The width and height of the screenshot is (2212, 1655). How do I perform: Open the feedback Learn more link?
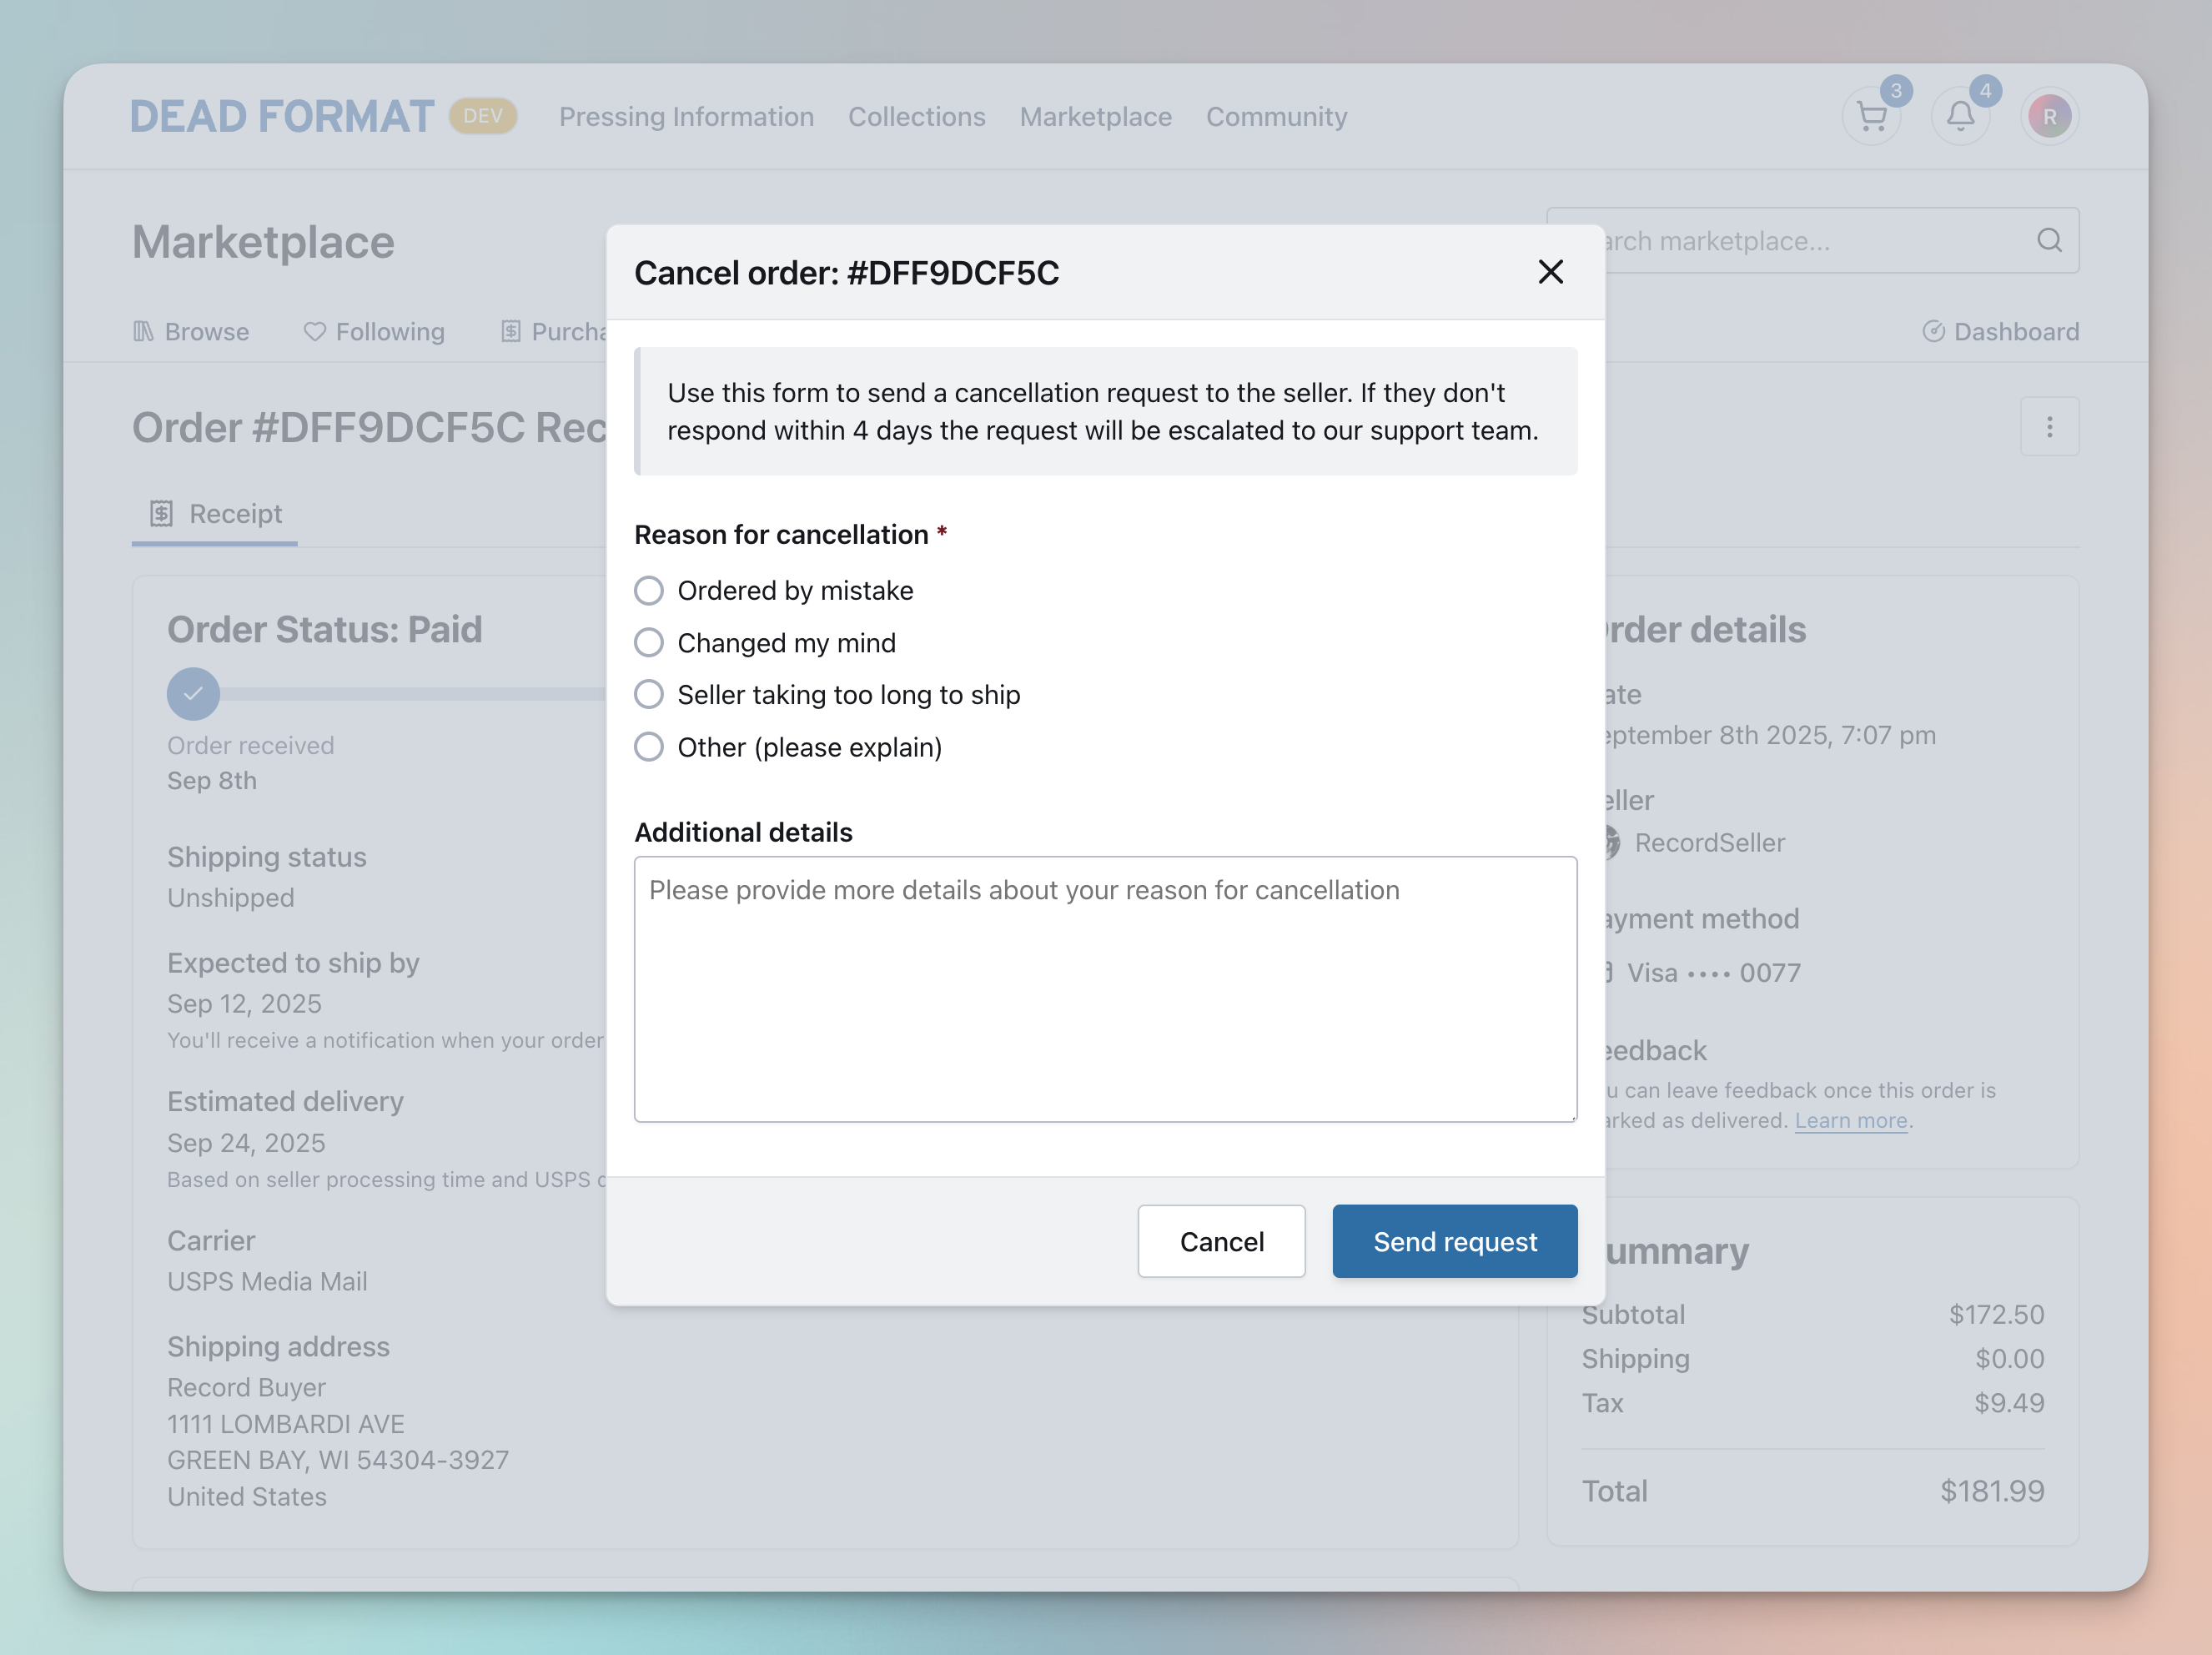tap(1851, 1120)
